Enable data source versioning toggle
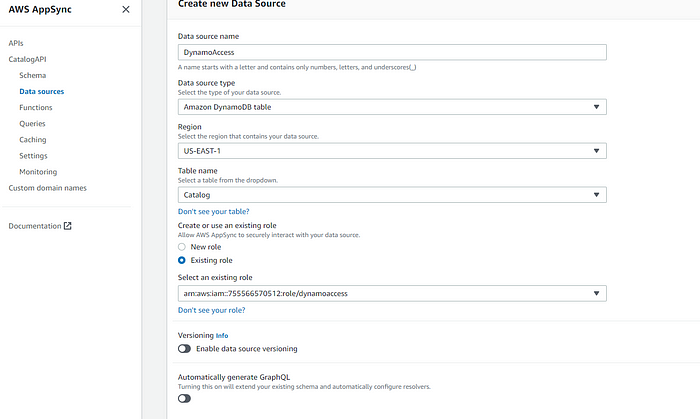The width and height of the screenshot is (700, 419). tap(184, 349)
